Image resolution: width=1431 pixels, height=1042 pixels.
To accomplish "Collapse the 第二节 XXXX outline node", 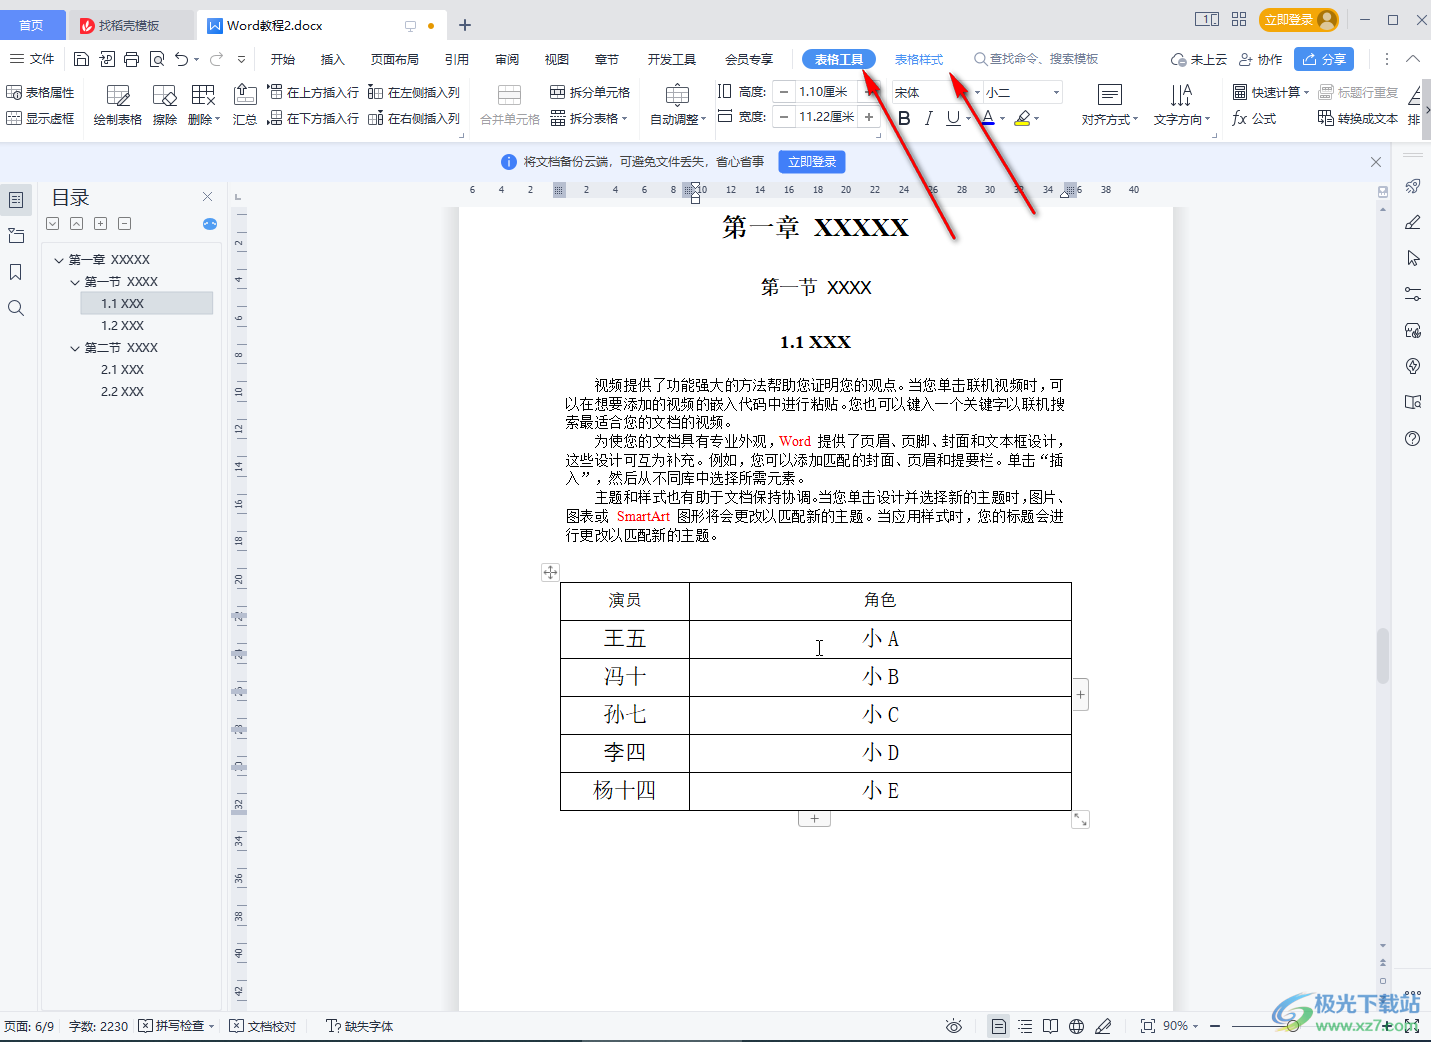I will (x=75, y=348).
